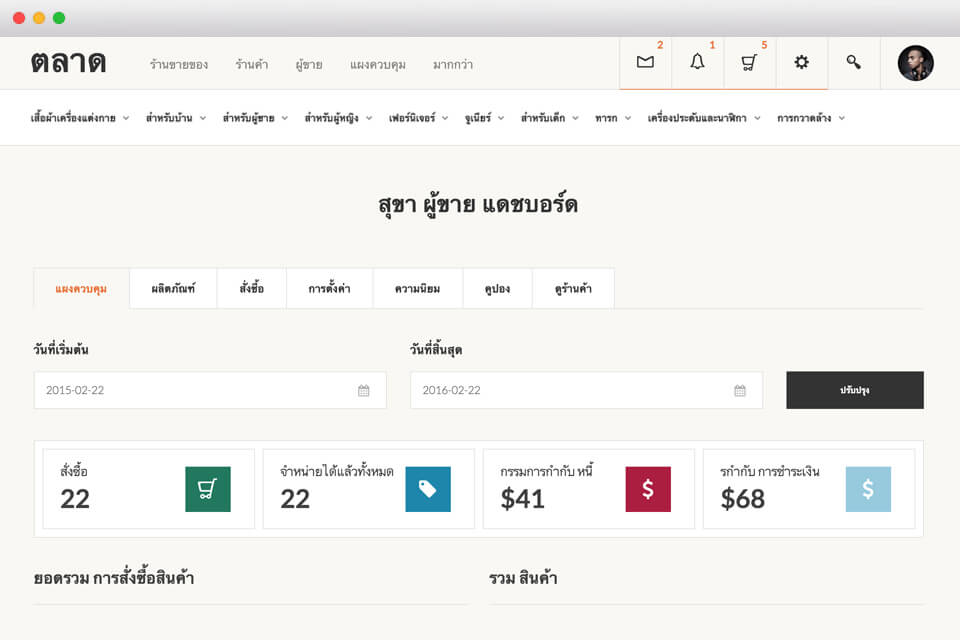Click the blue tag sales icon
This screenshot has height=640, width=960.
427,489
